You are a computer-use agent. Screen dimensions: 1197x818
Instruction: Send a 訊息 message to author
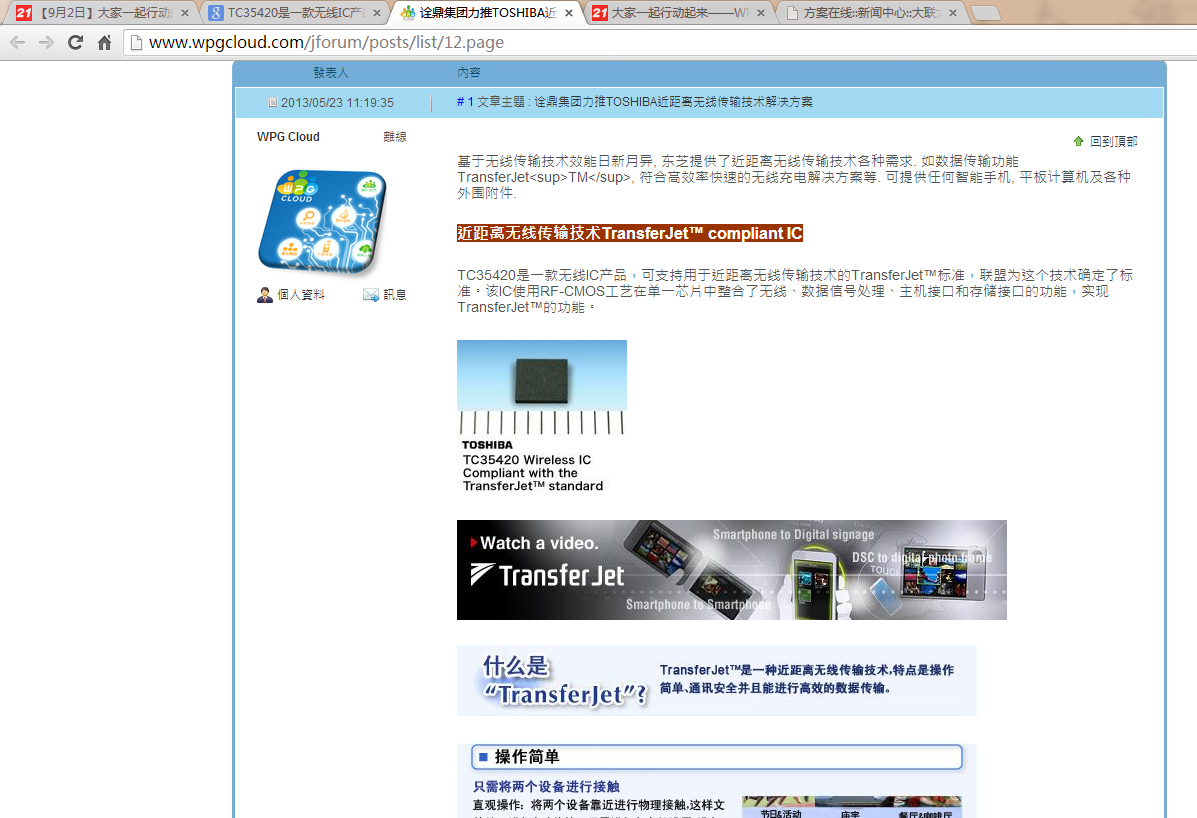[395, 295]
